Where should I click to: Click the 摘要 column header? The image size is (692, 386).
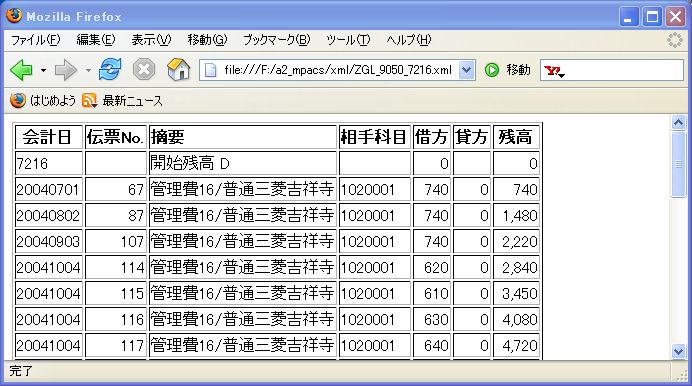243,137
